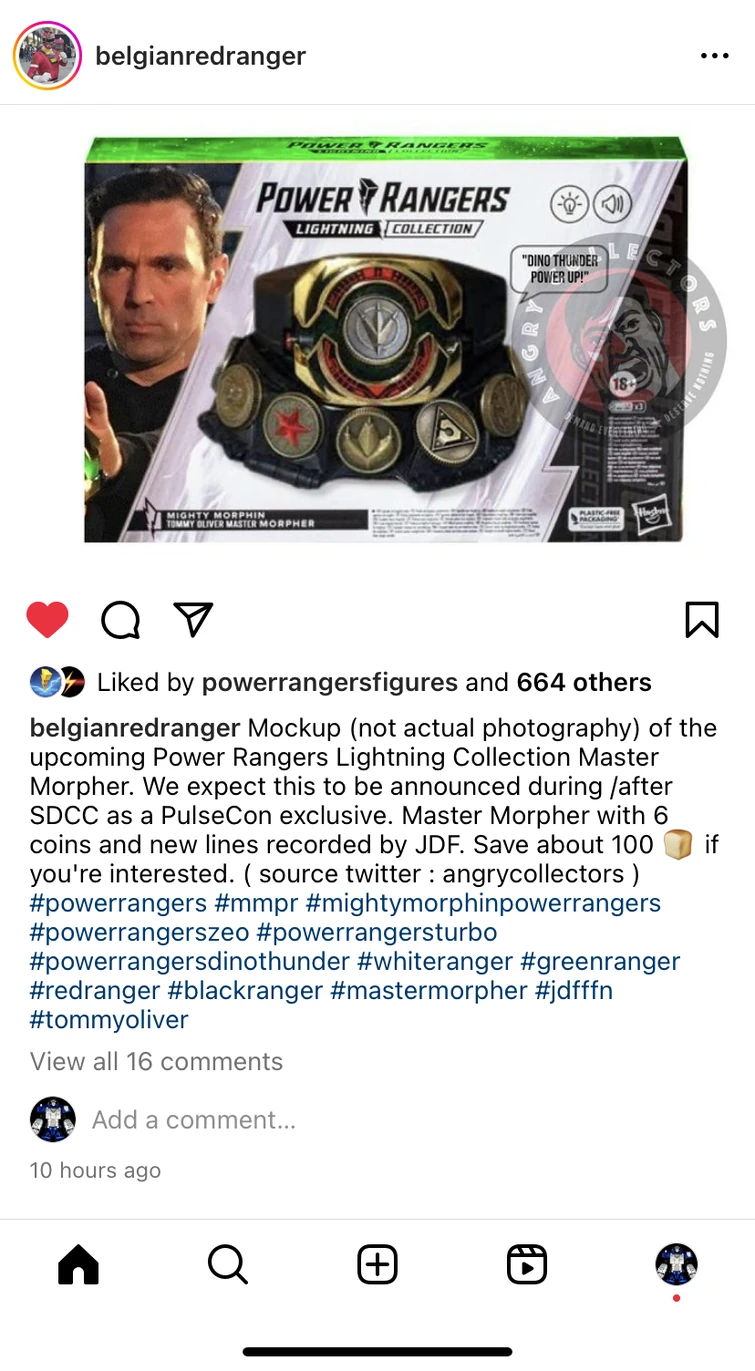This screenshot has width=755, height=1371.
Task: Focus the Add a comment field
Action: click(x=194, y=1120)
